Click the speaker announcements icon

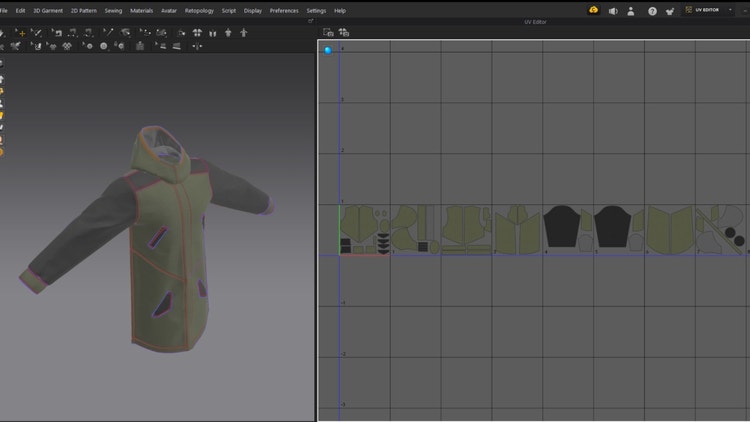[x=613, y=11]
